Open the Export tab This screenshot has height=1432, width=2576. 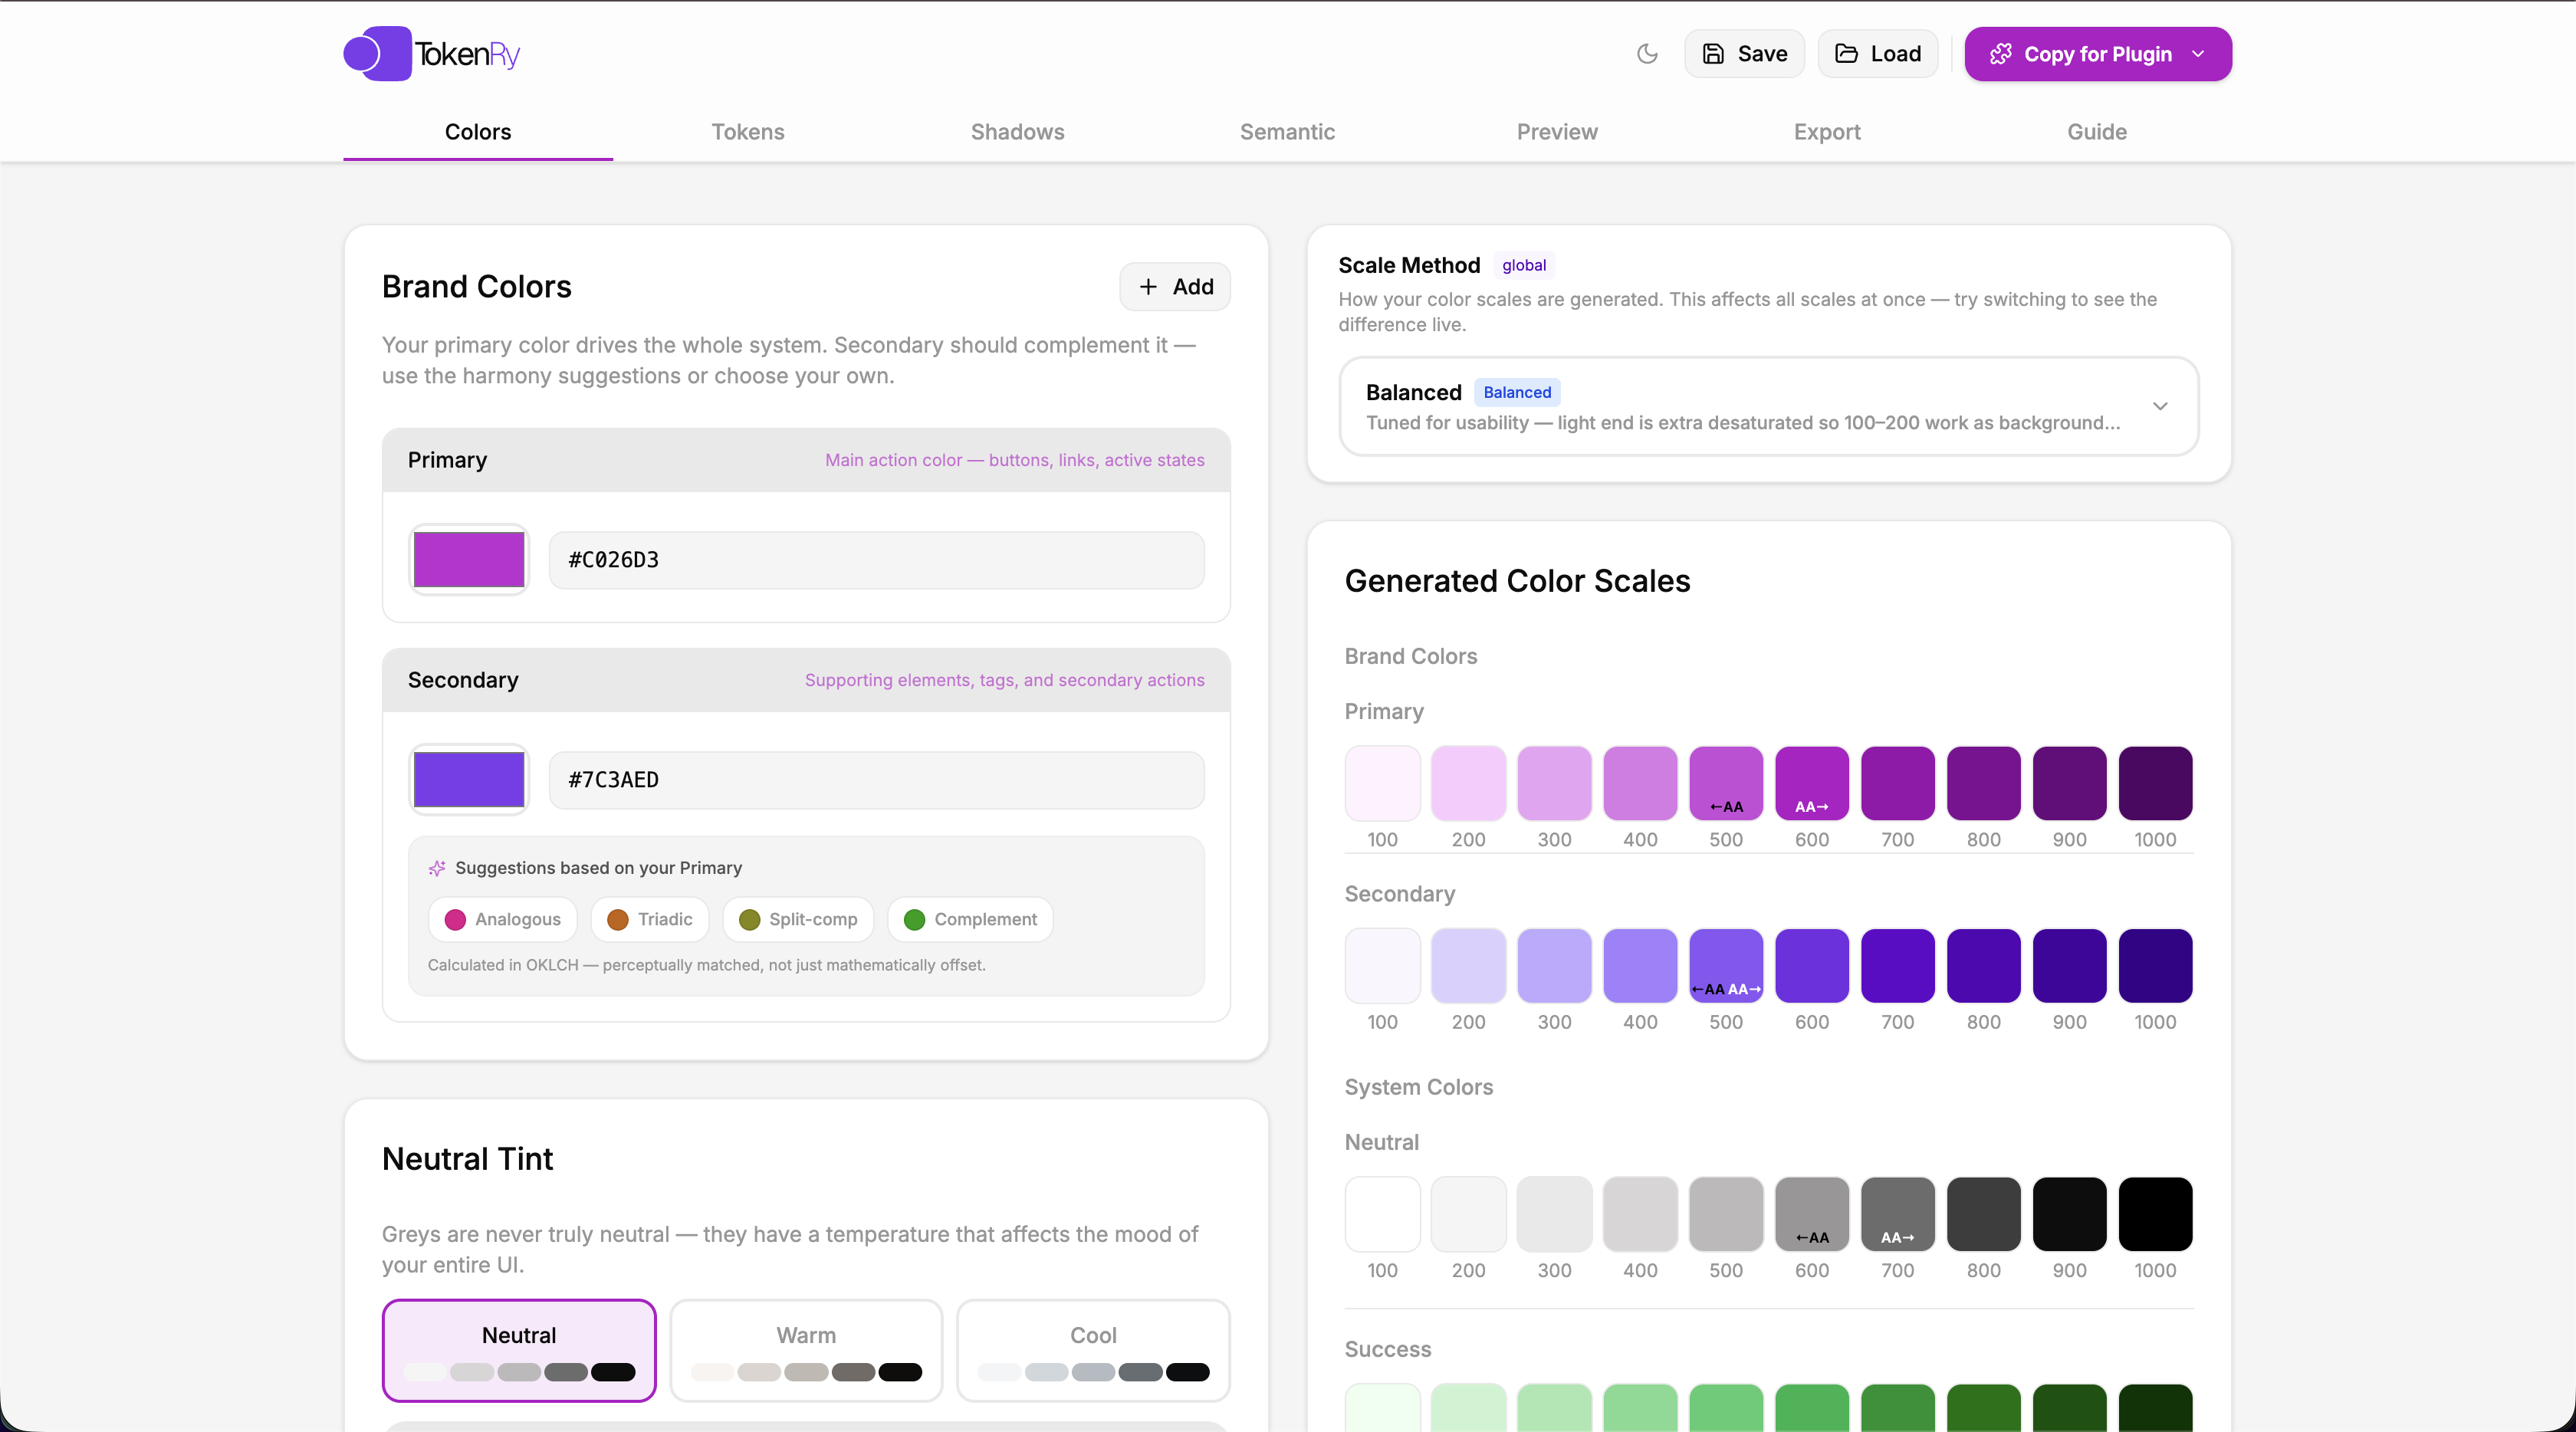tap(1826, 131)
